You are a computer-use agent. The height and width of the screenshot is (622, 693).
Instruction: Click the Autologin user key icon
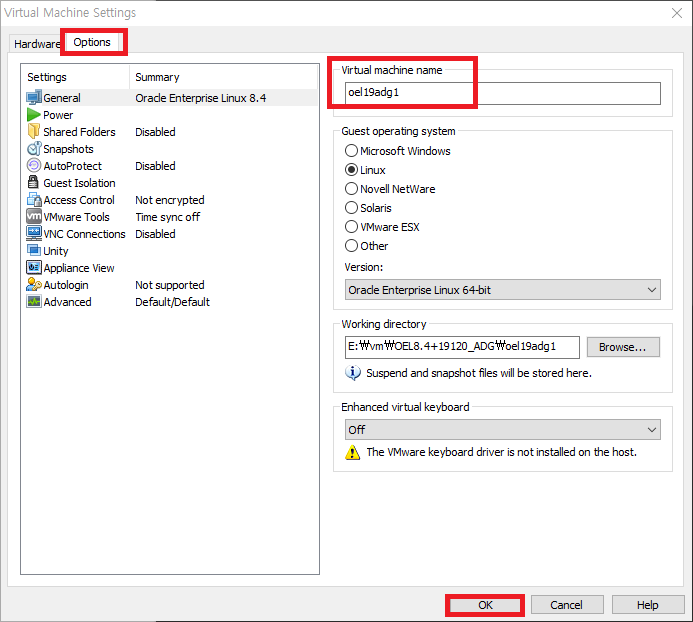(x=34, y=285)
